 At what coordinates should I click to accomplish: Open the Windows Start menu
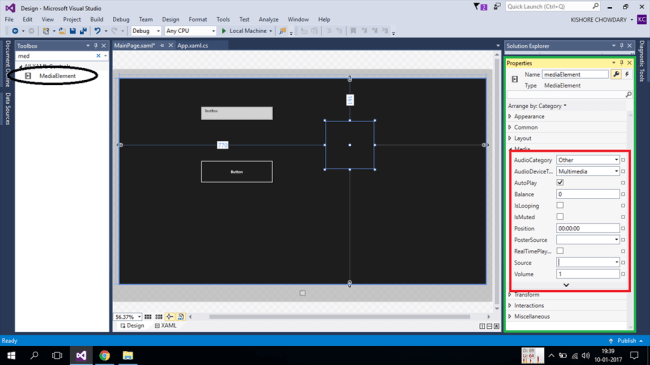tap(11, 355)
